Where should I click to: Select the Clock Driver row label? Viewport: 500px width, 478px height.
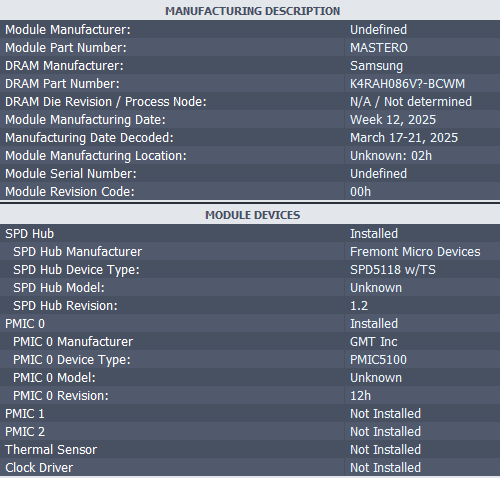coord(39,468)
